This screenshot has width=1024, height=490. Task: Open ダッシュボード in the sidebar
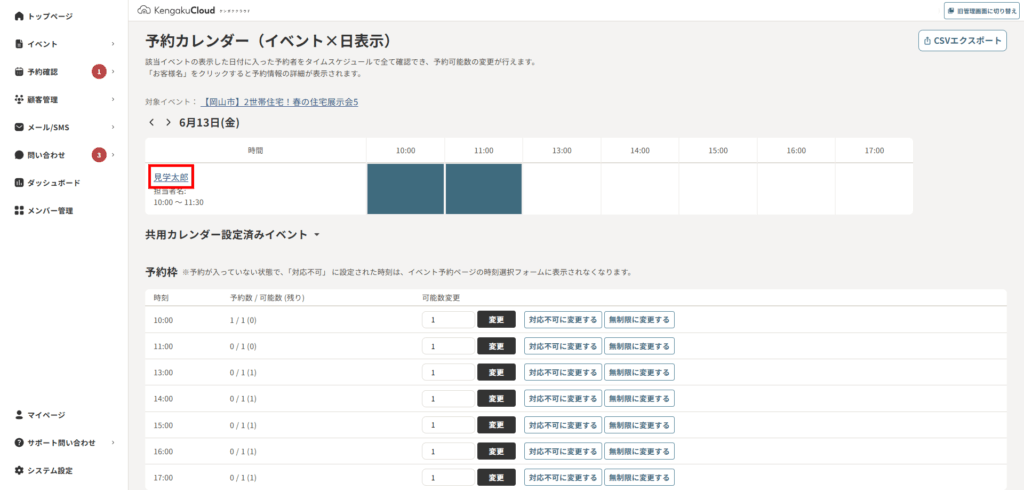(x=54, y=183)
